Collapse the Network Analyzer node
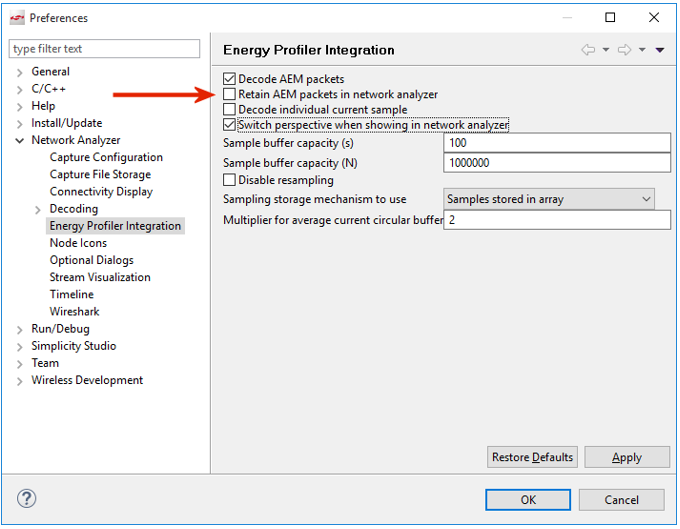Viewport: 680px width, 529px height. (x=20, y=141)
